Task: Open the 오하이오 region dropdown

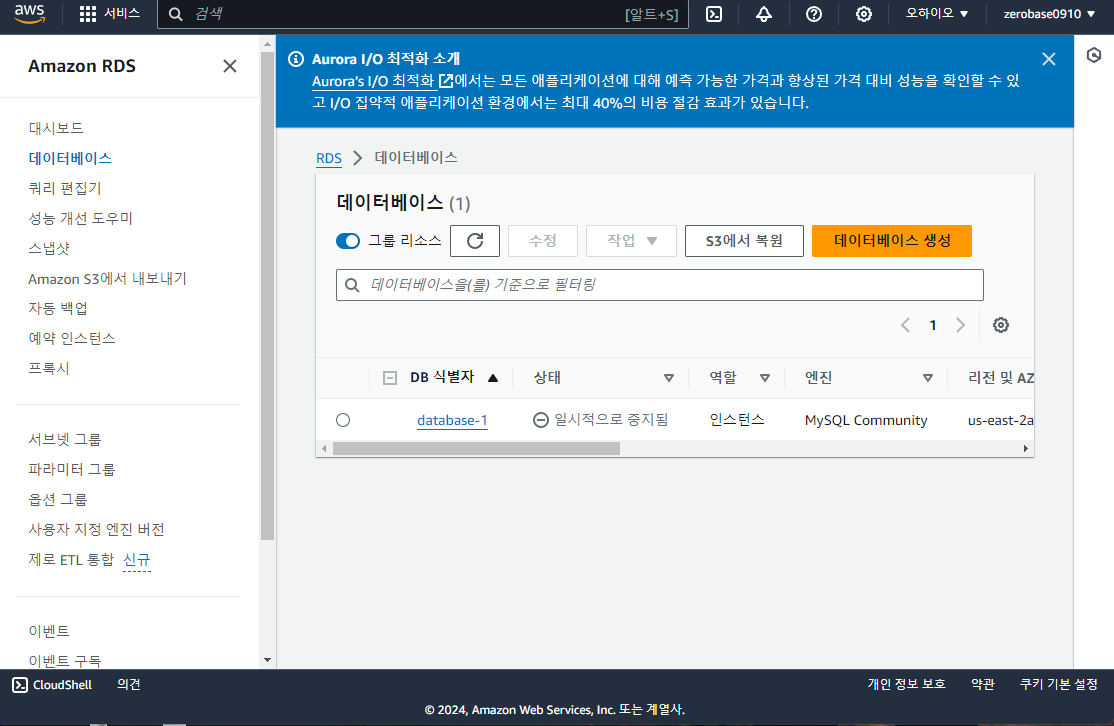Action: point(936,13)
